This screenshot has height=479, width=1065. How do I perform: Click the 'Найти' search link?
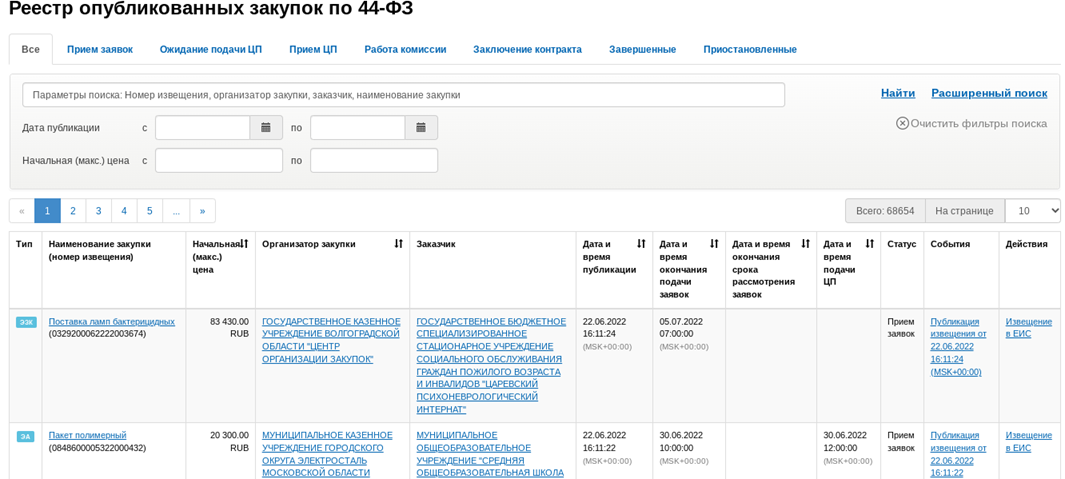click(x=898, y=93)
